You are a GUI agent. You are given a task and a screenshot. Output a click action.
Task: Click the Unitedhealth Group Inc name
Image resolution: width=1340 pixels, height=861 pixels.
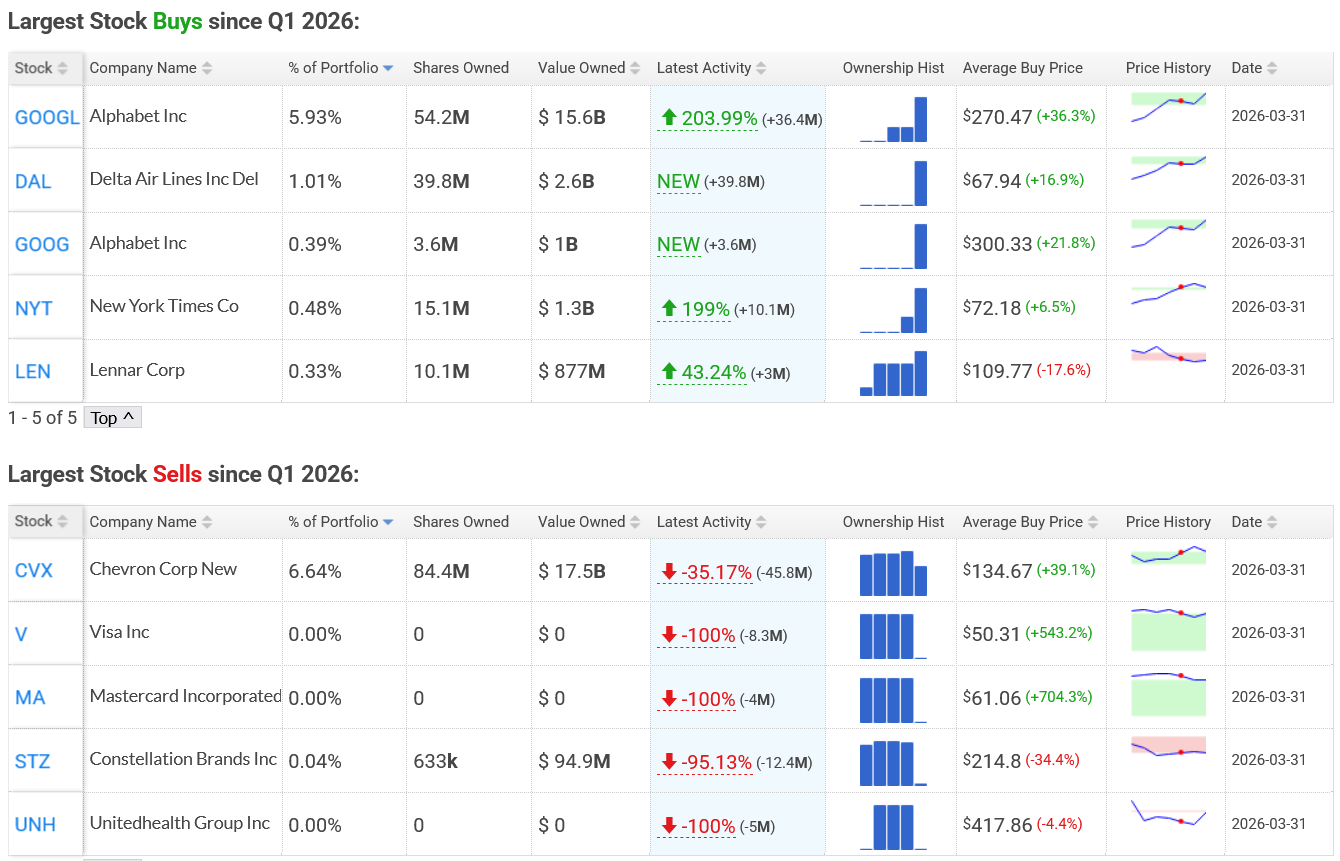(180, 823)
